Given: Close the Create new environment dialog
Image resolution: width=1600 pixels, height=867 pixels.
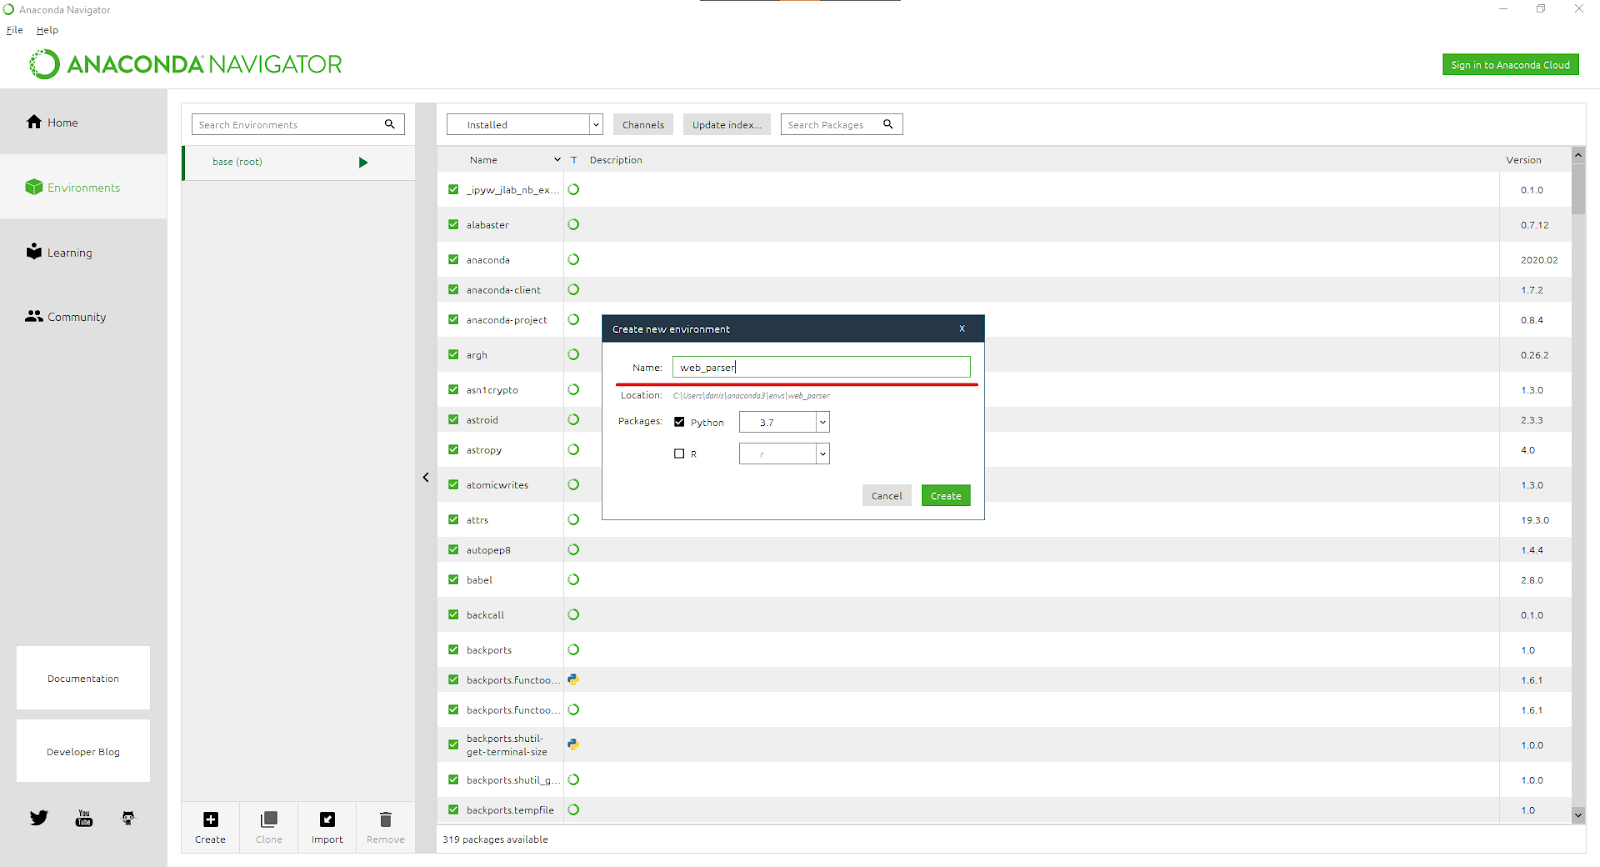Looking at the screenshot, I should pos(962,328).
